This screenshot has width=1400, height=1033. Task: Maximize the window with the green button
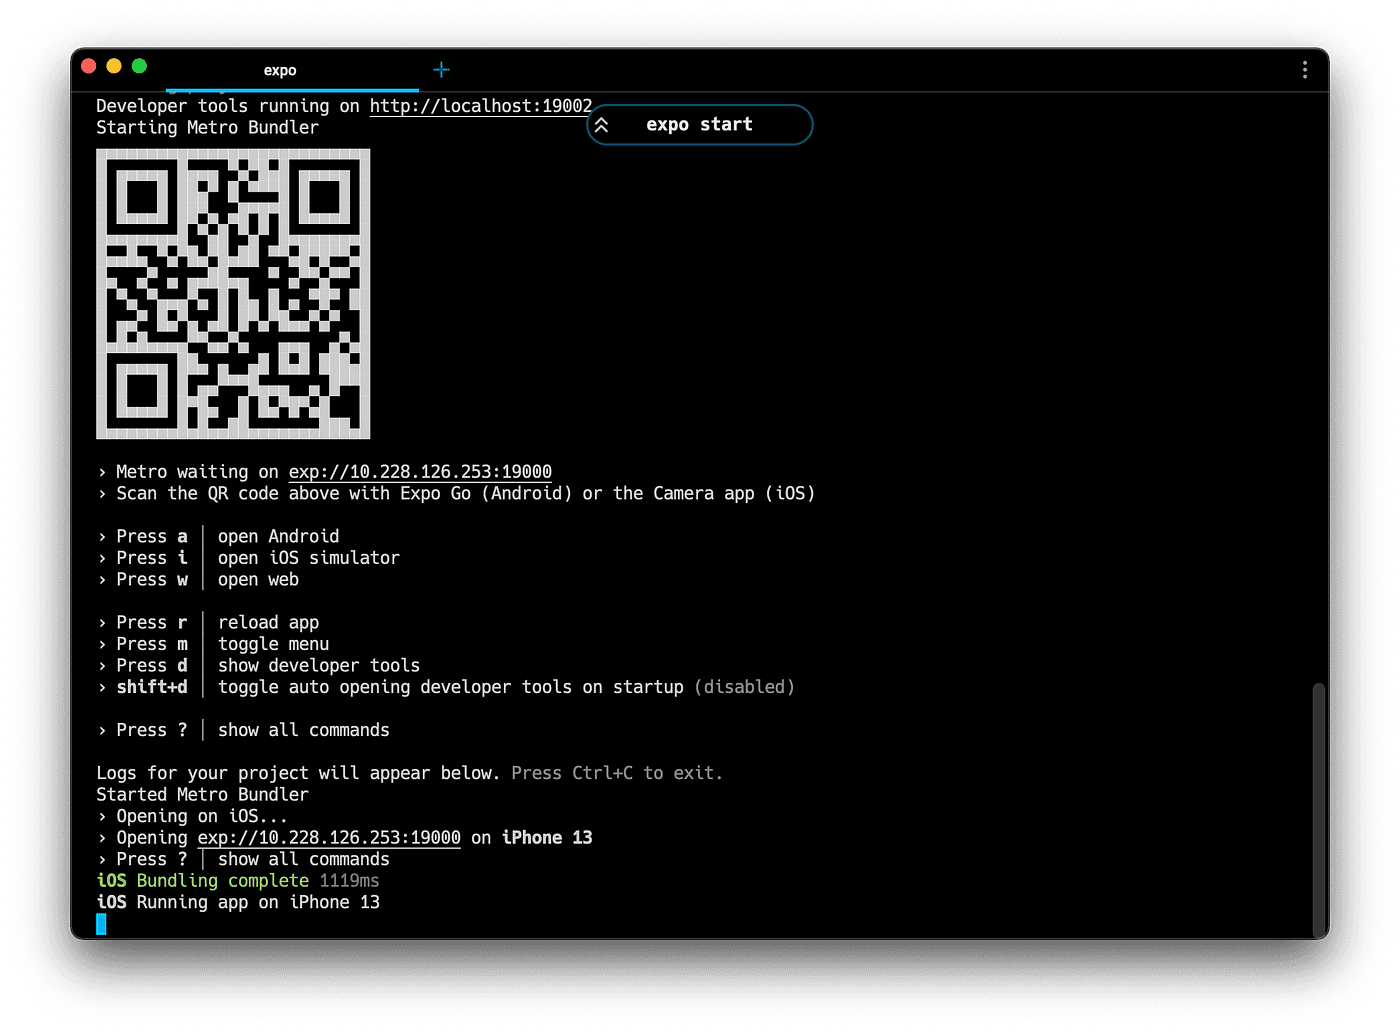coord(140,66)
